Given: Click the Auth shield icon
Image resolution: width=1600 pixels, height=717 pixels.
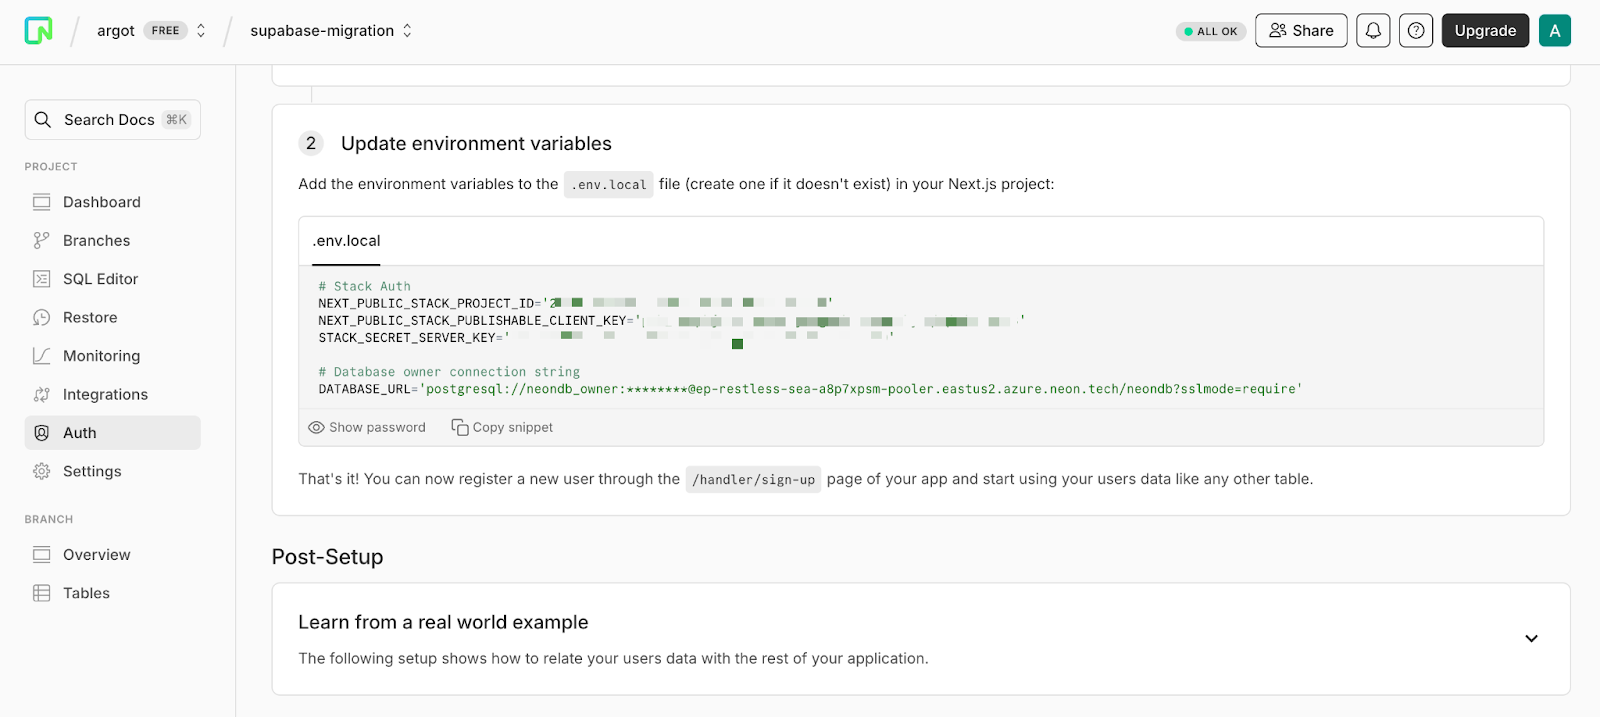Looking at the screenshot, I should coord(41,433).
